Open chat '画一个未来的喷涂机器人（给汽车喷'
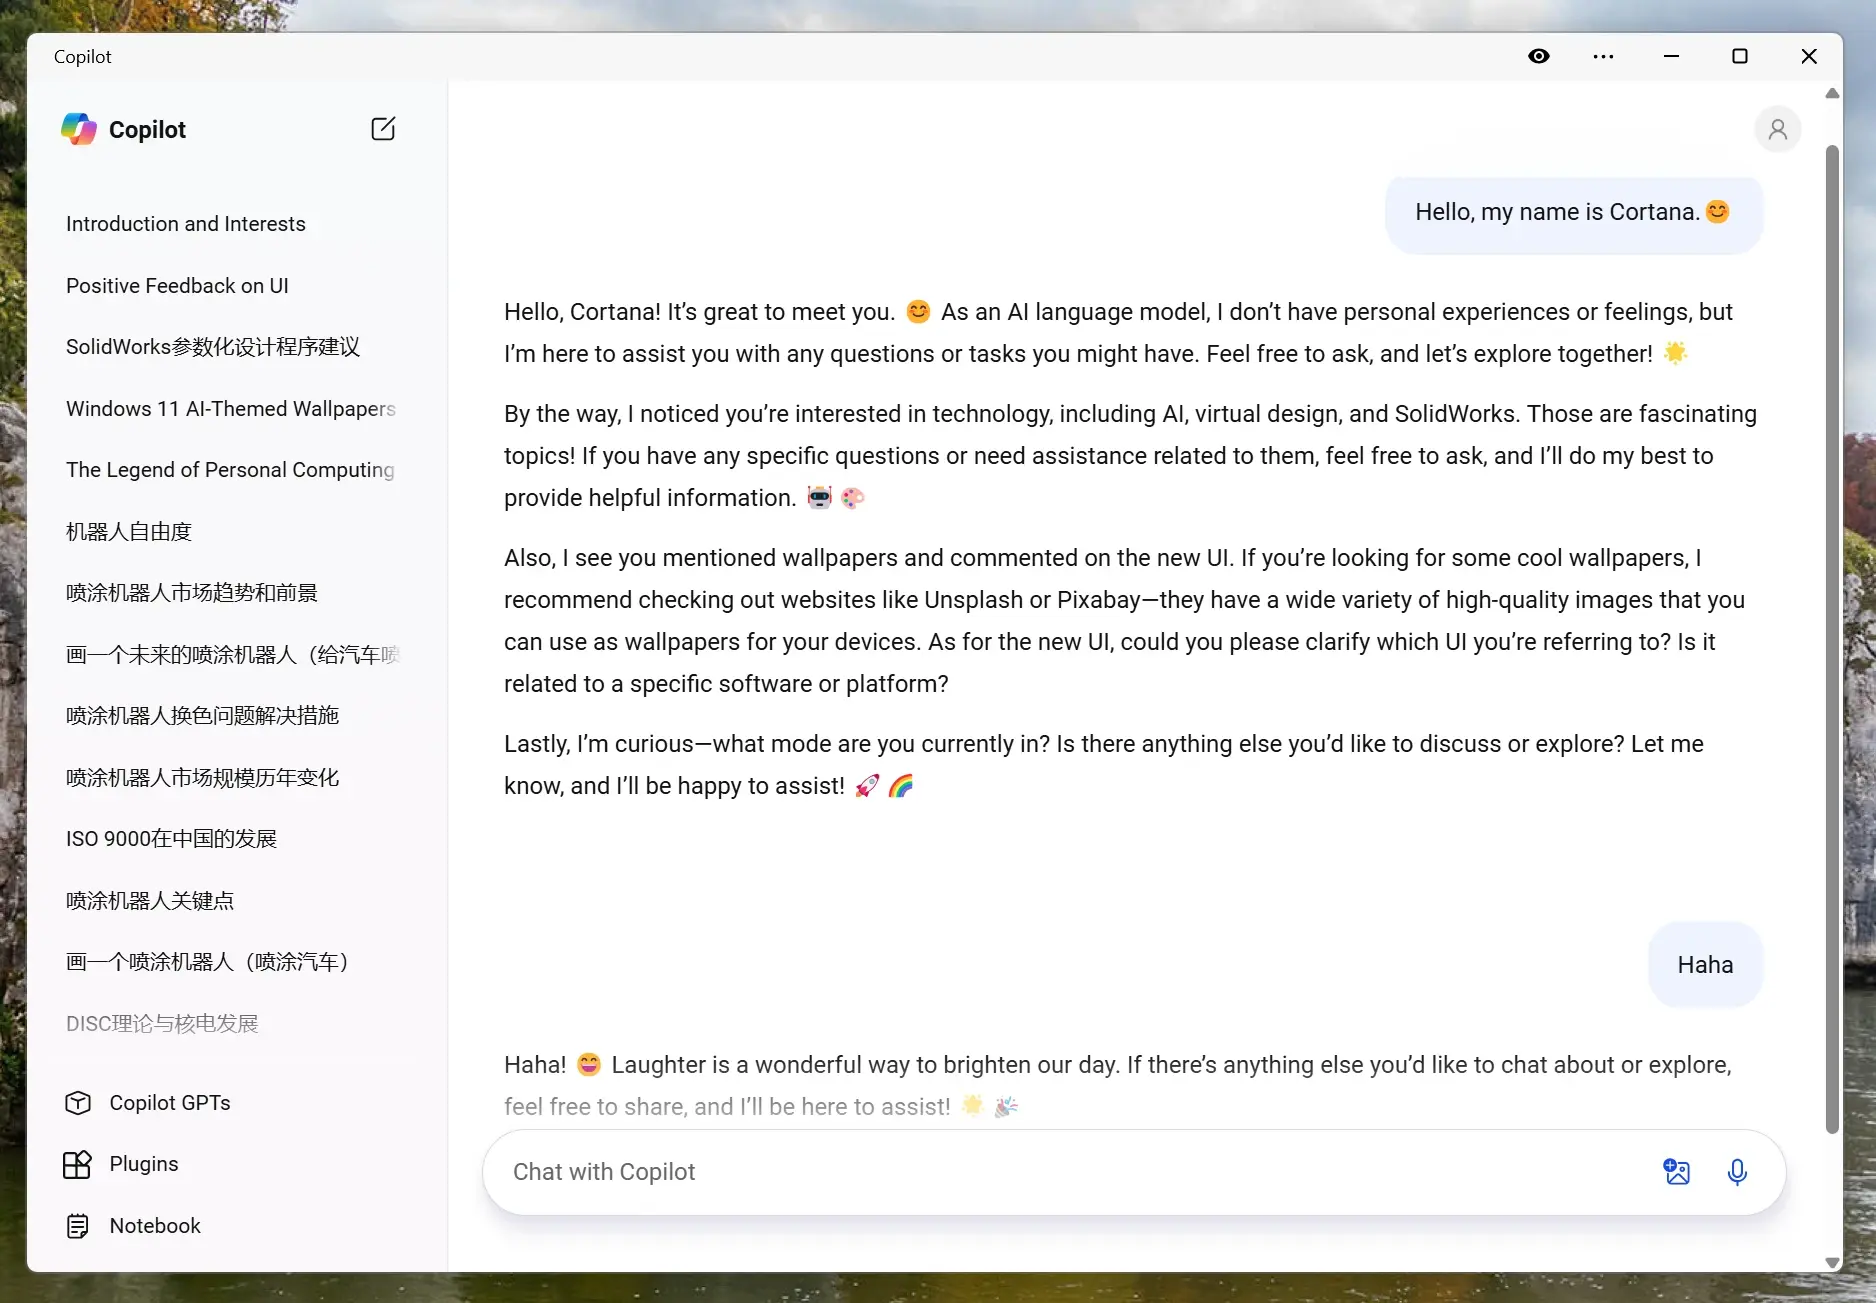1876x1303 pixels. [x=233, y=655]
